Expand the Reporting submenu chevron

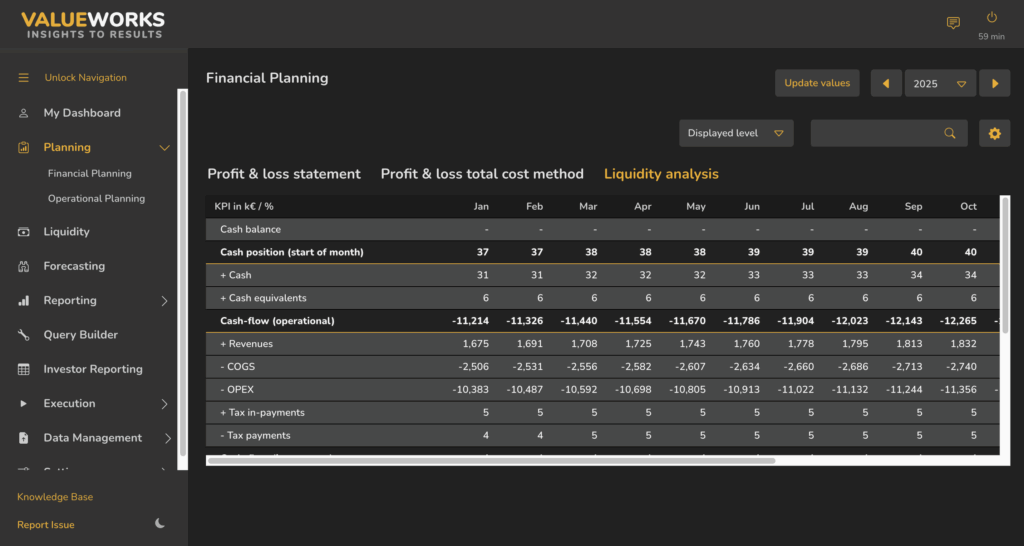(x=165, y=301)
